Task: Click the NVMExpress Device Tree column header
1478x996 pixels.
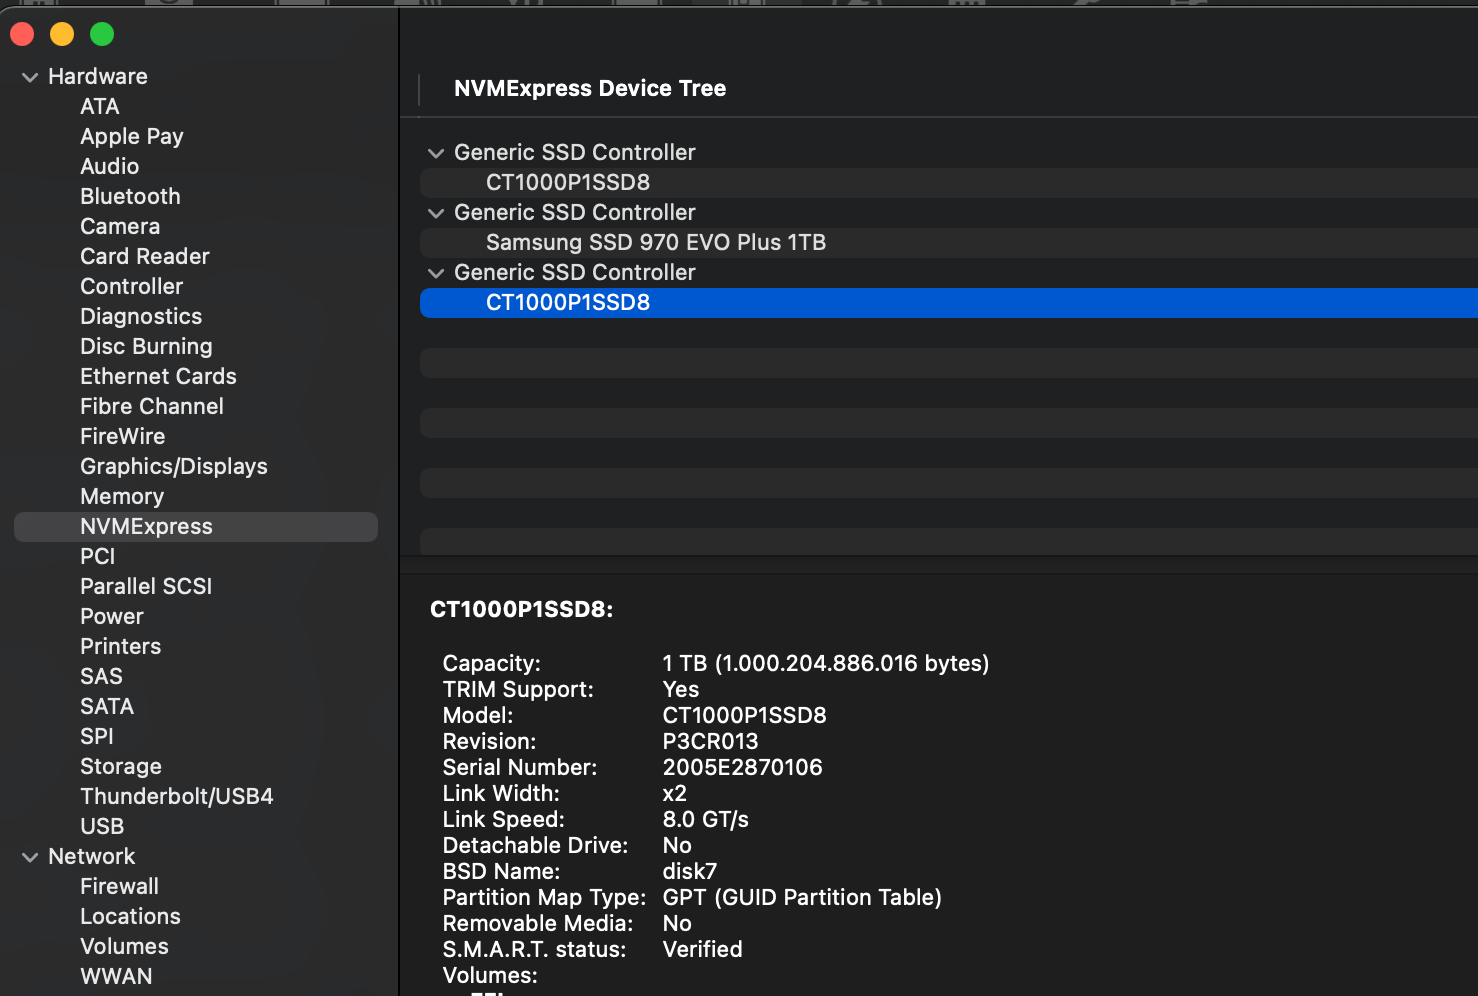Action: pos(590,89)
